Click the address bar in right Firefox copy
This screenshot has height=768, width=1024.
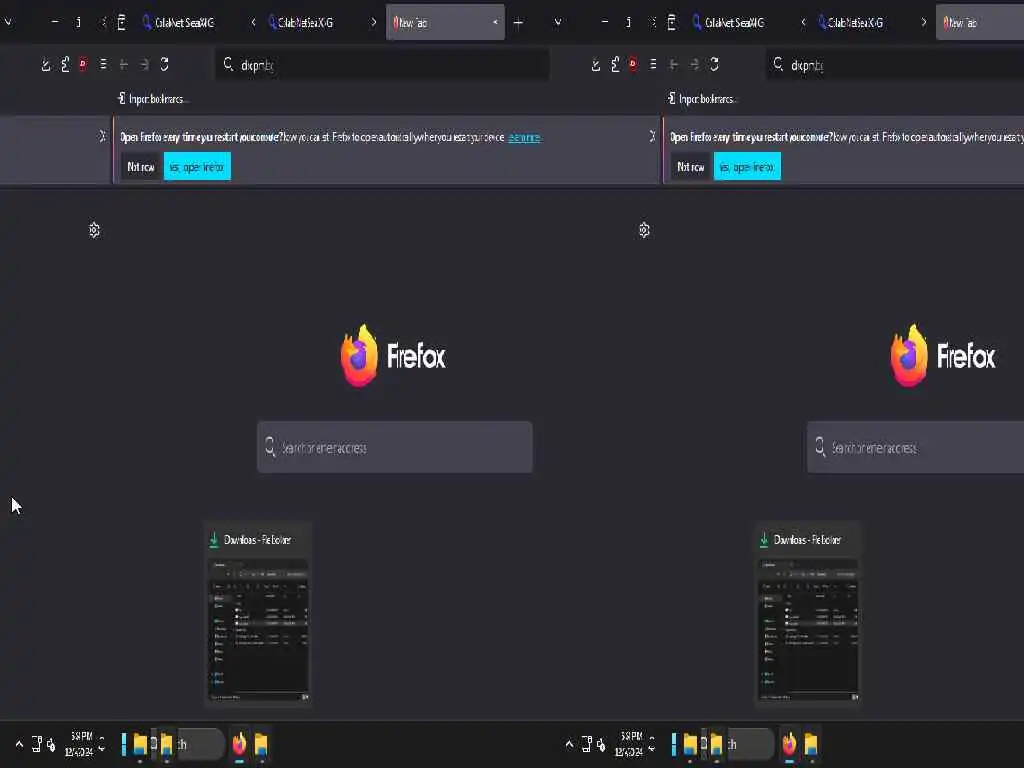point(895,65)
